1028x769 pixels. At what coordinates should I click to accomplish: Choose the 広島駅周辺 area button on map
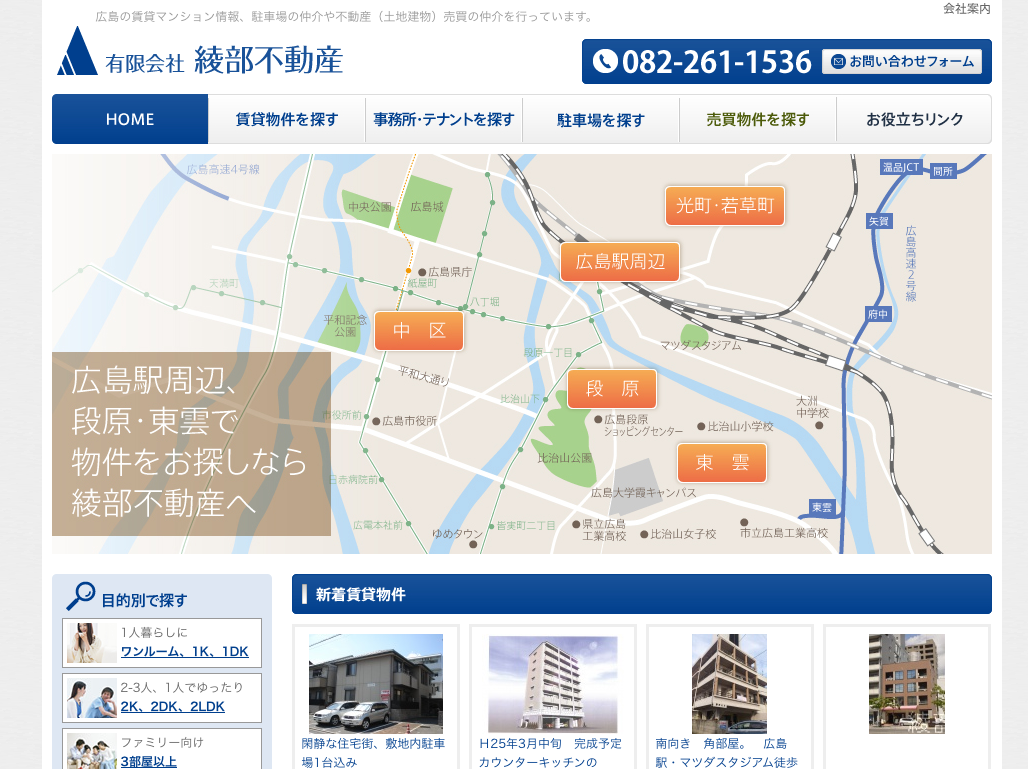click(620, 262)
